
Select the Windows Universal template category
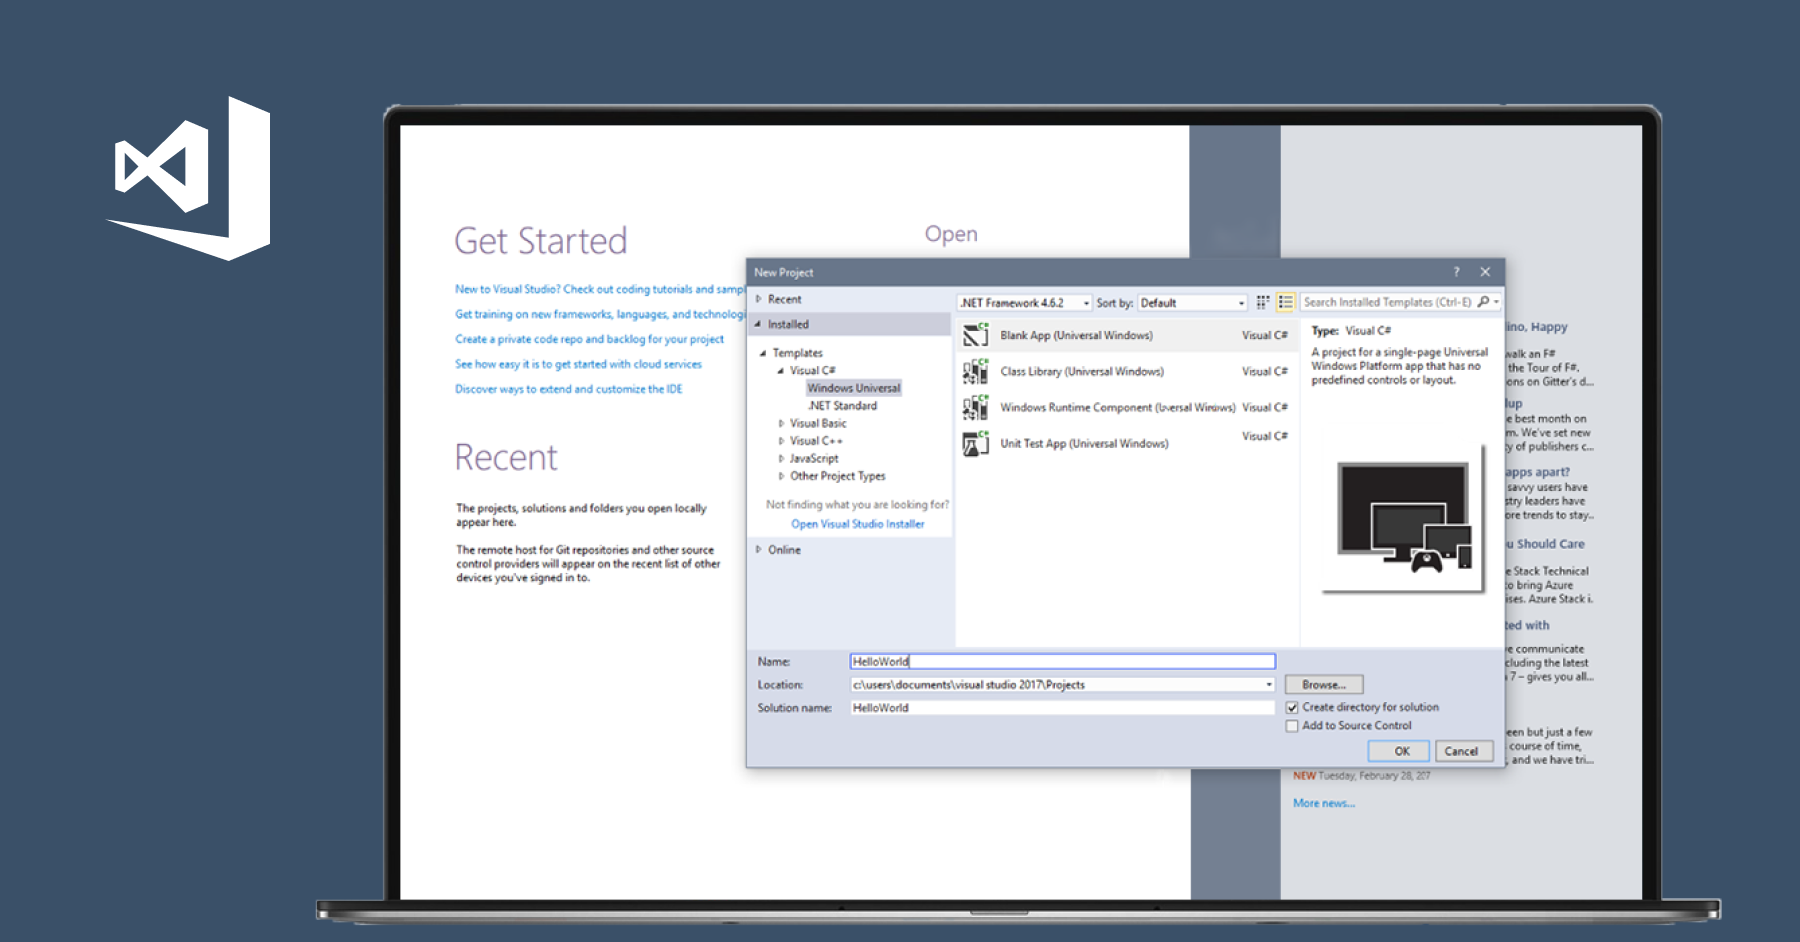(853, 388)
